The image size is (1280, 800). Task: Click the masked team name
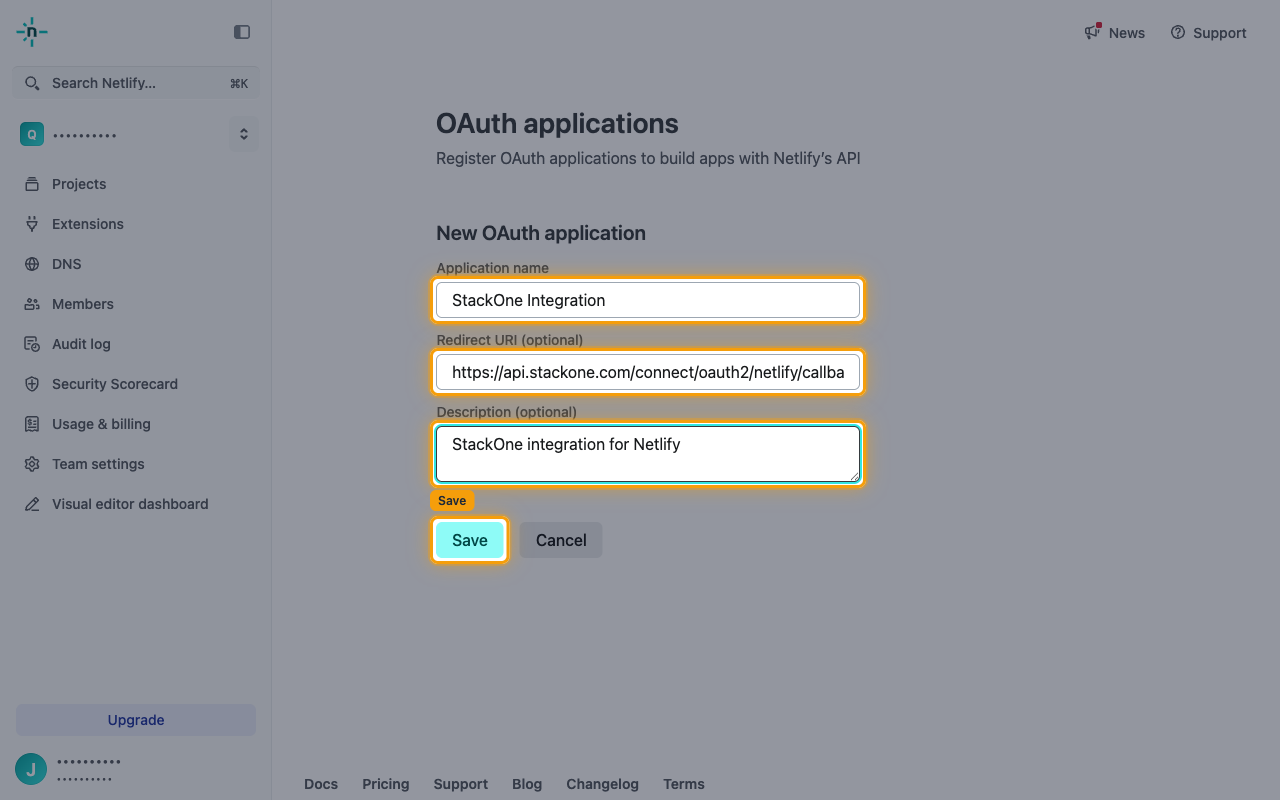pyautogui.click(x=85, y=135)
